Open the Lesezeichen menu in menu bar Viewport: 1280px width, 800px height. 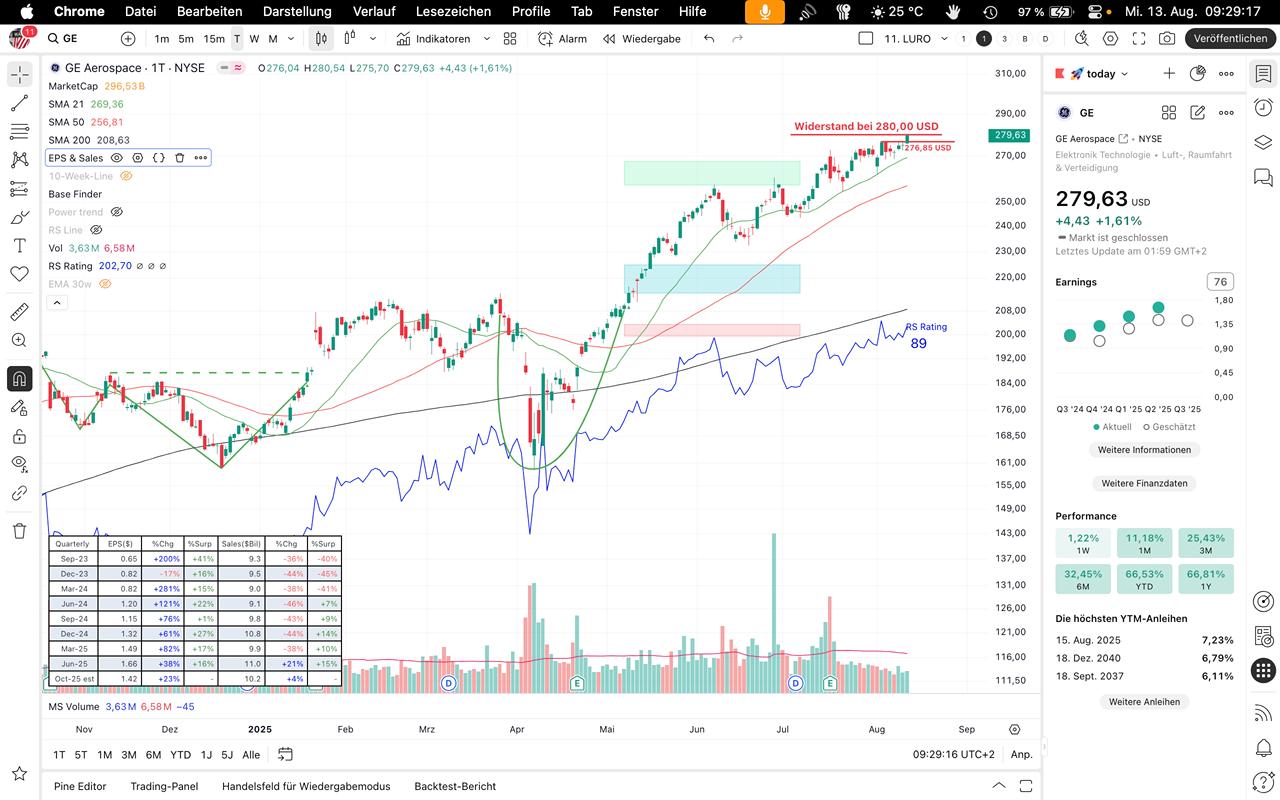pos(453,11)
